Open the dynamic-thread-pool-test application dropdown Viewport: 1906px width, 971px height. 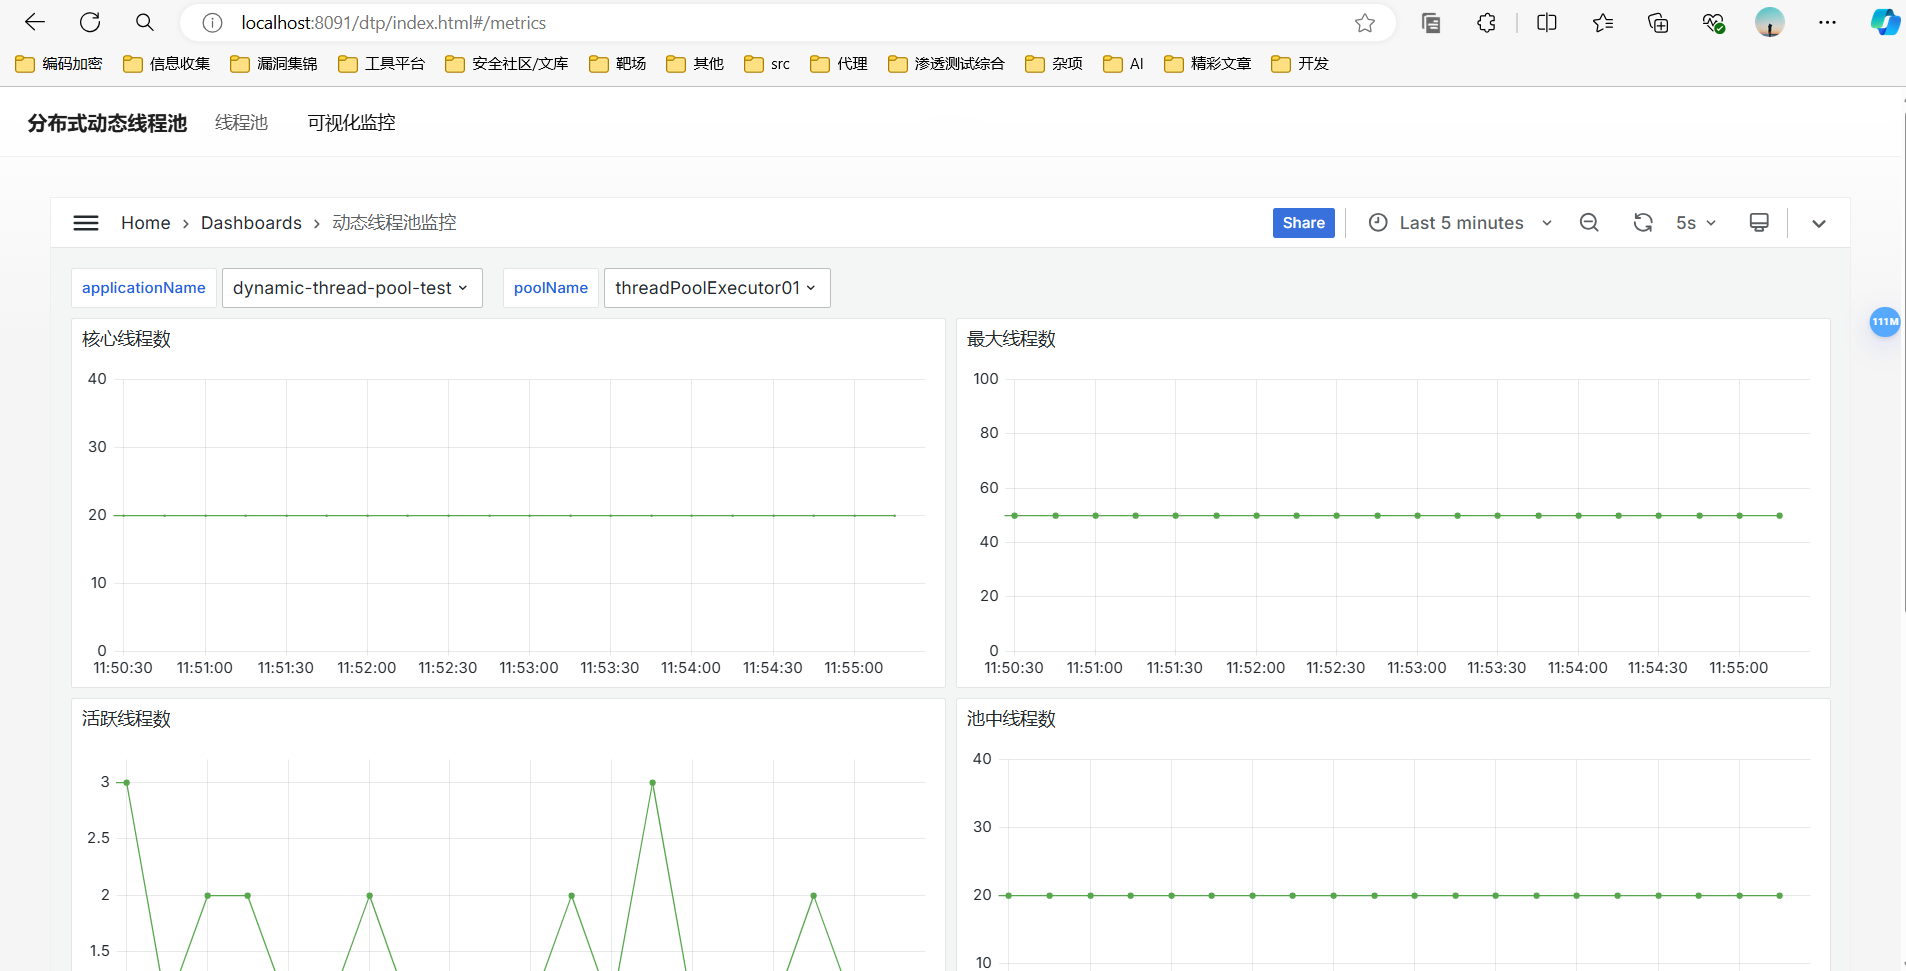(352, 288)
